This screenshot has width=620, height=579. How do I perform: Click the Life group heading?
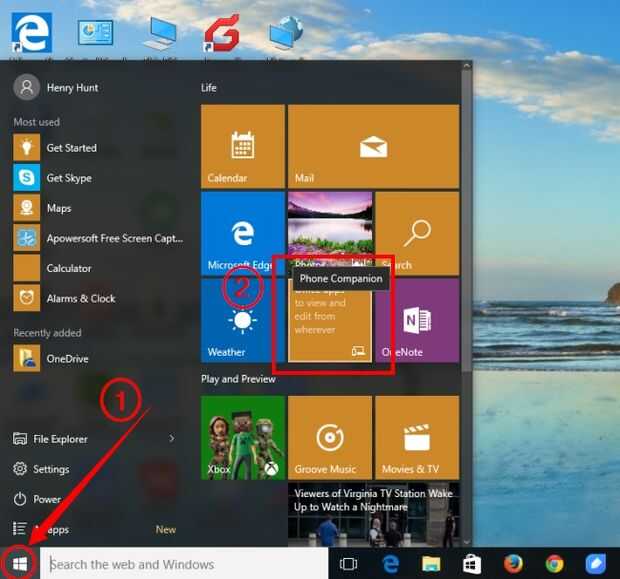pos(208,87)
